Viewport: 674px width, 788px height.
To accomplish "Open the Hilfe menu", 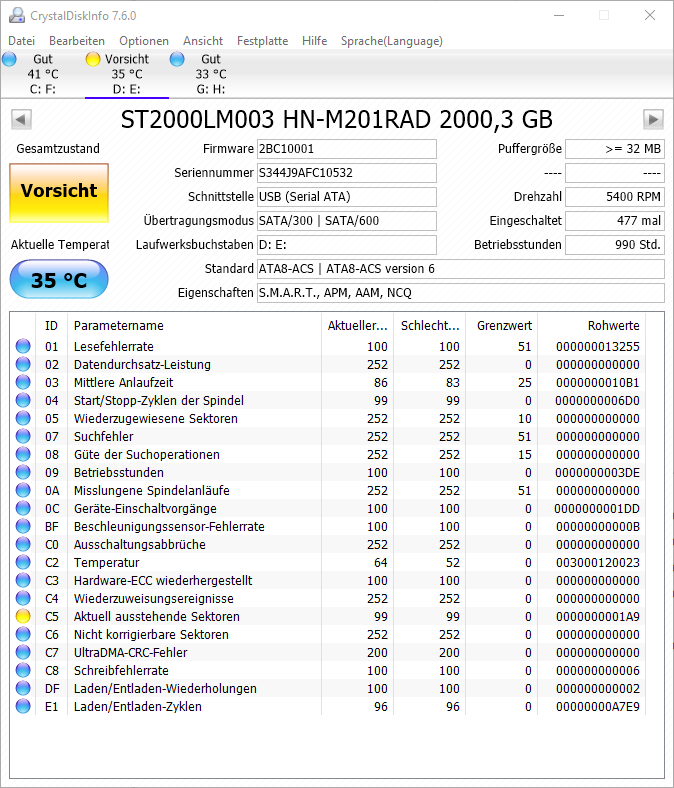I will (314, 41).
